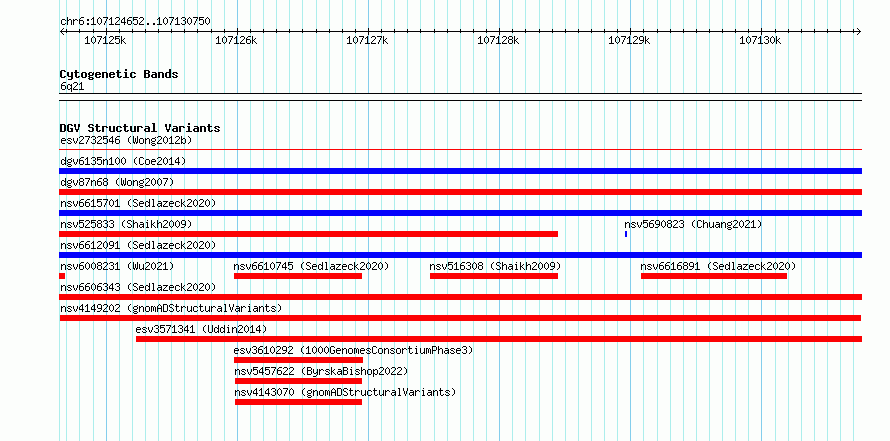
Task: Open the dgv87n68 (Wong2007) label
Action: coord(117,182)
